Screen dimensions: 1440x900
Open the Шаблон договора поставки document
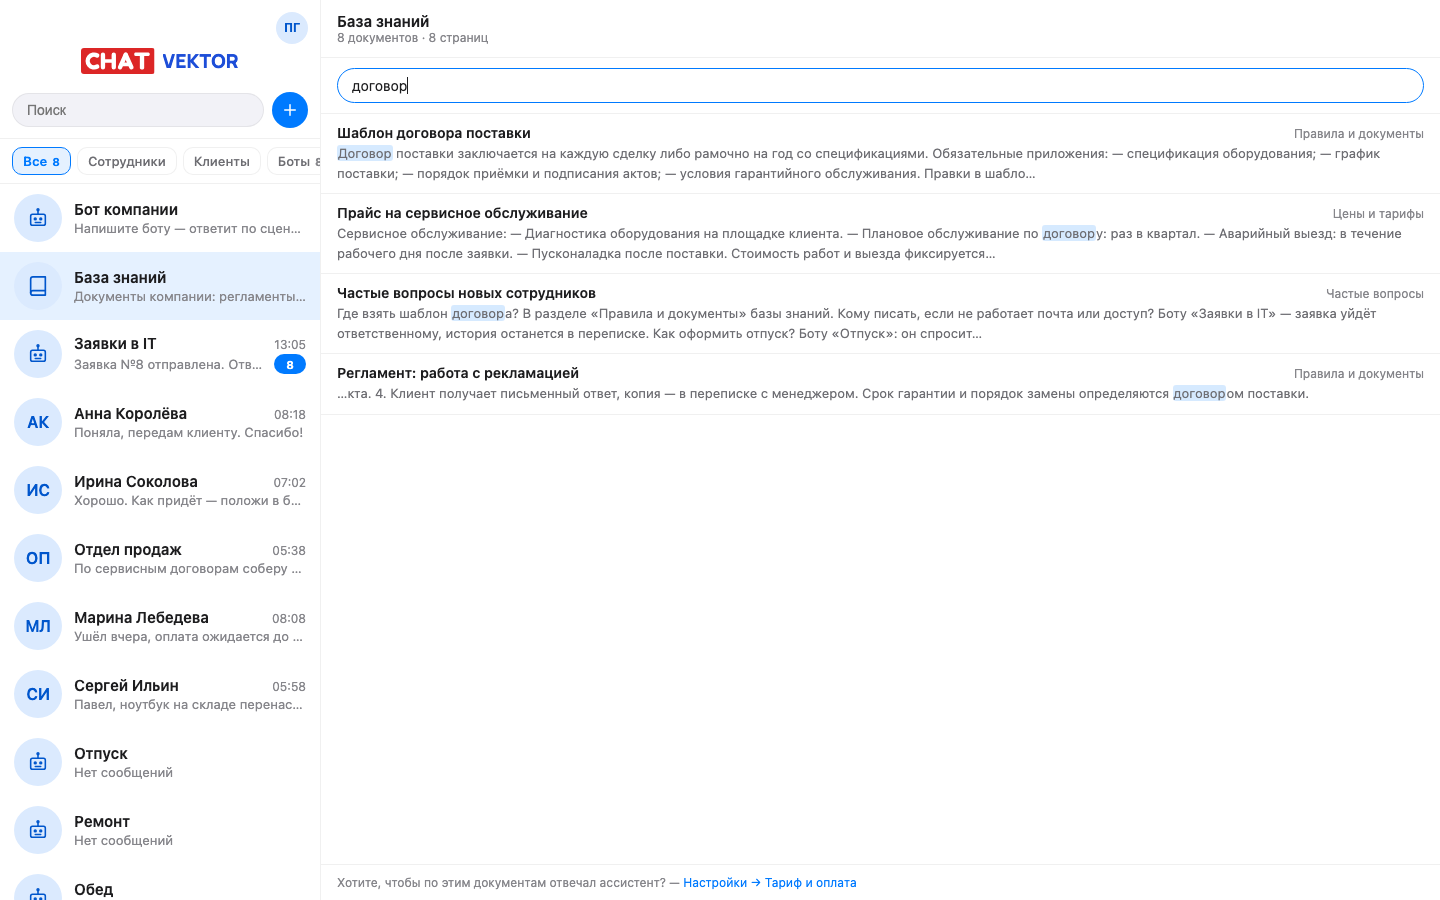[x=880, y=154]
